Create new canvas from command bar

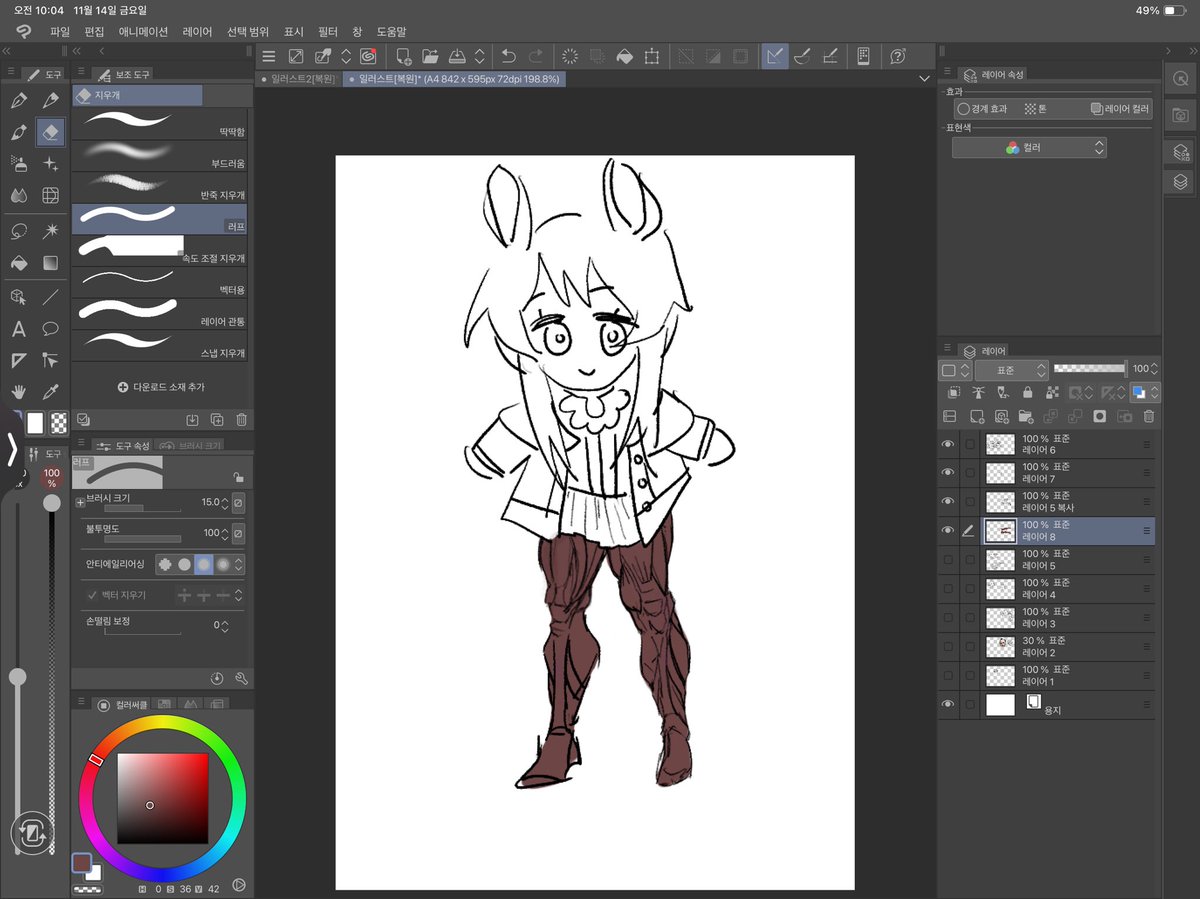tap(403, 57)
